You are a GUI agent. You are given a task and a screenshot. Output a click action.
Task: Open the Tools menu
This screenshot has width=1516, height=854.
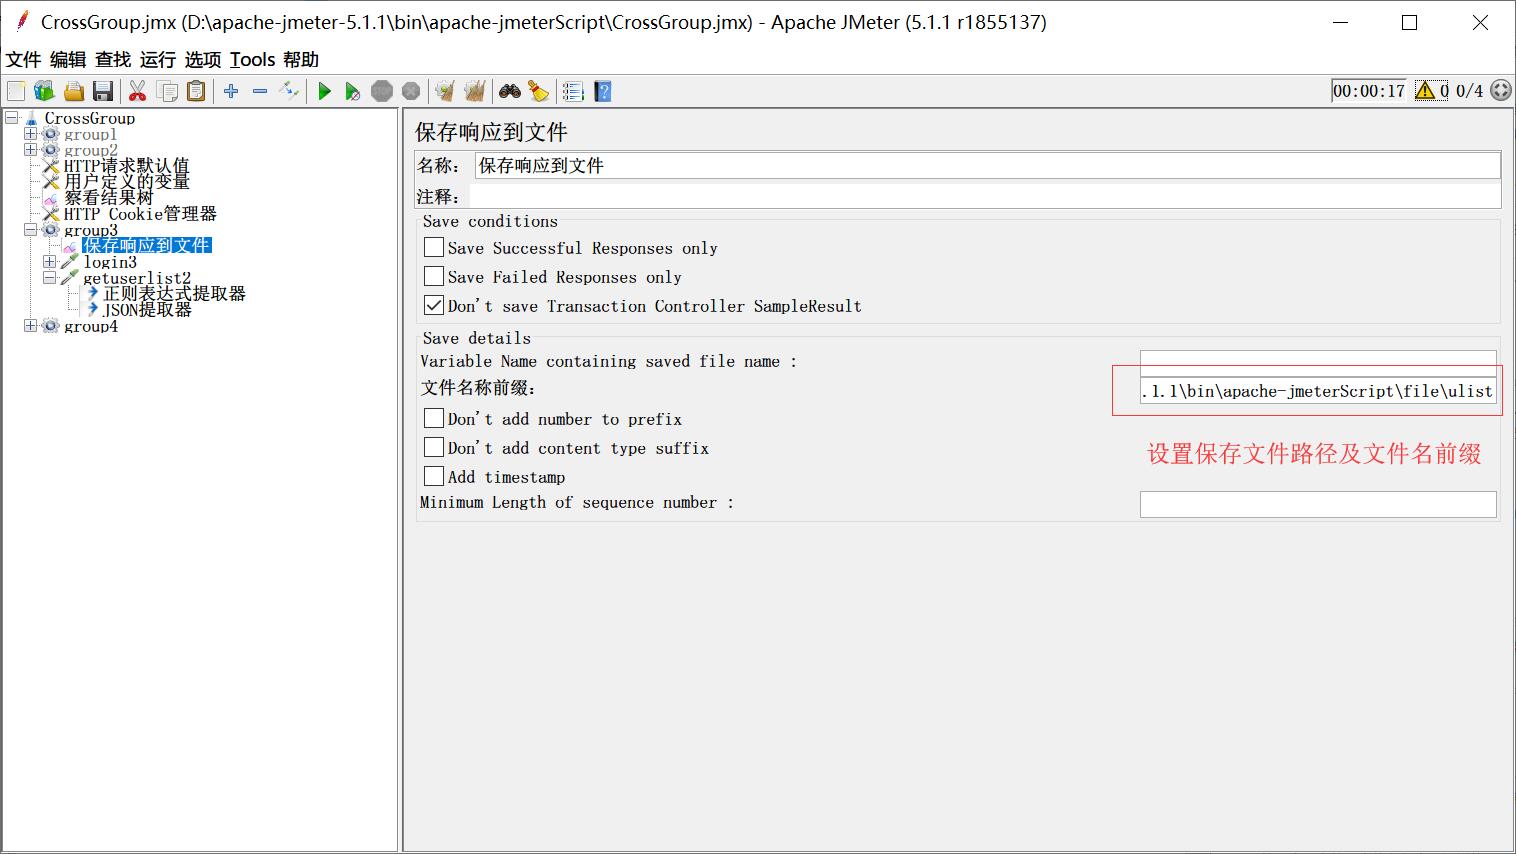(x=252, y=60)
